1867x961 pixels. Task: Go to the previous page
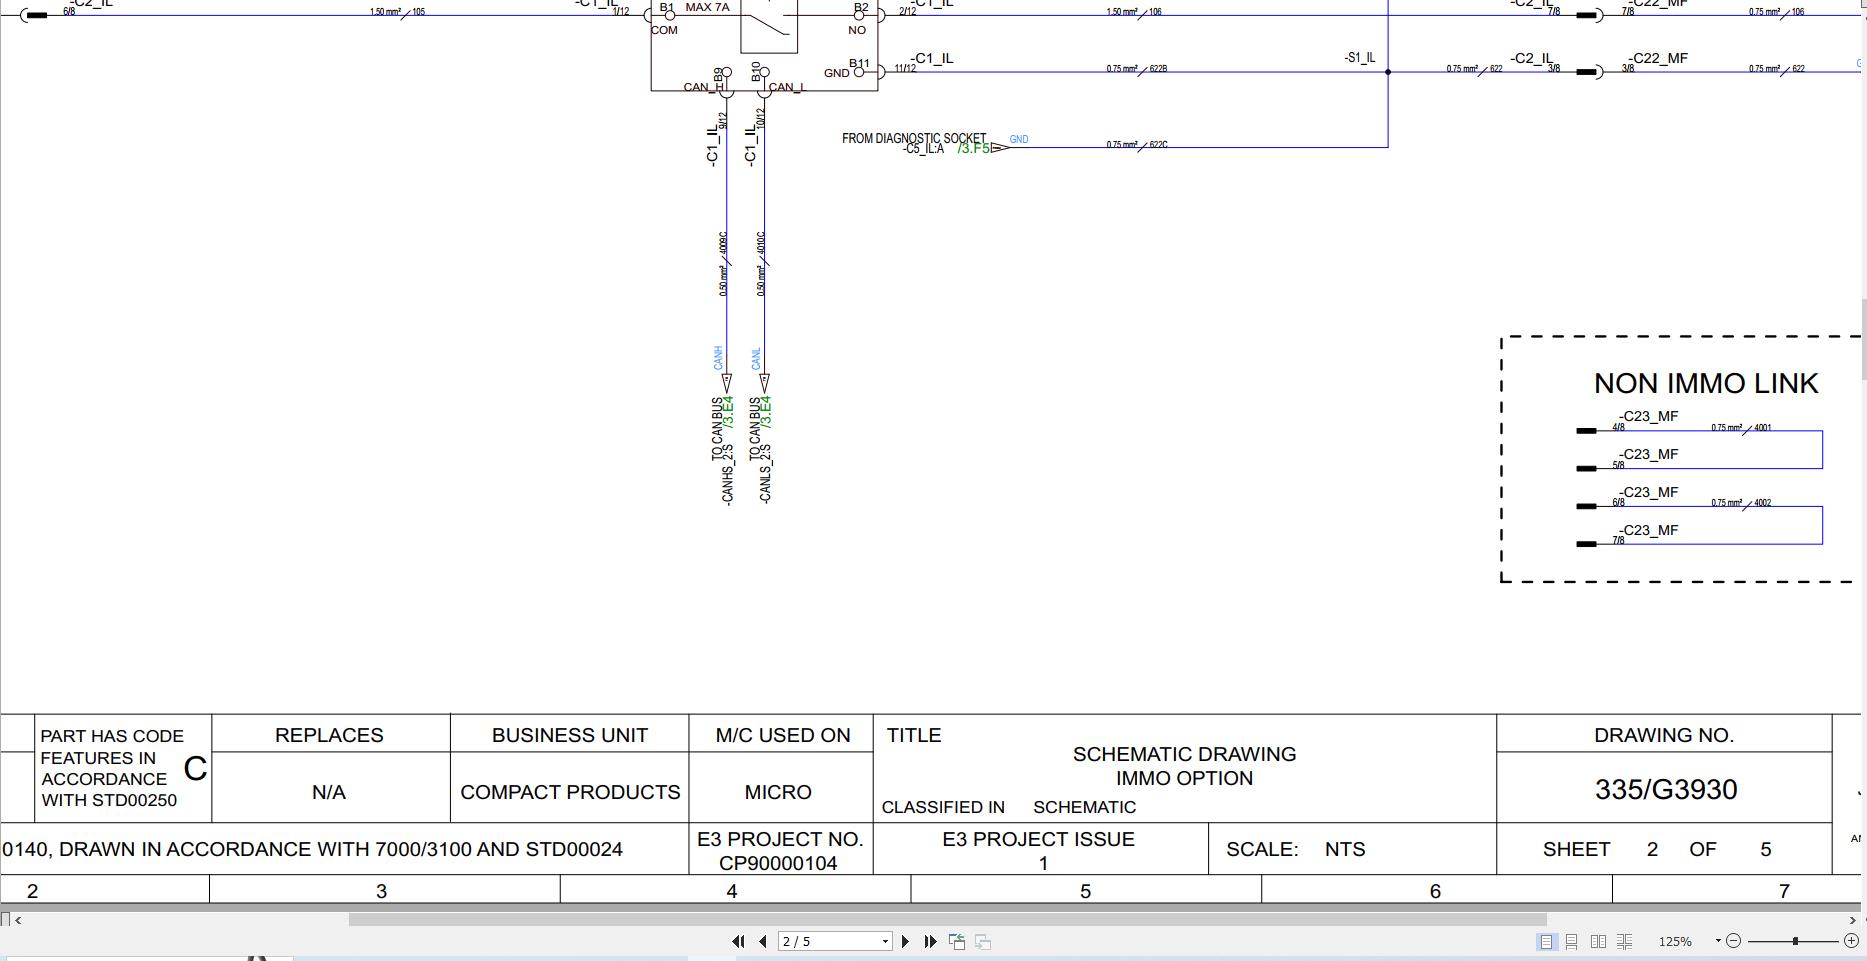tap(762, 941)
